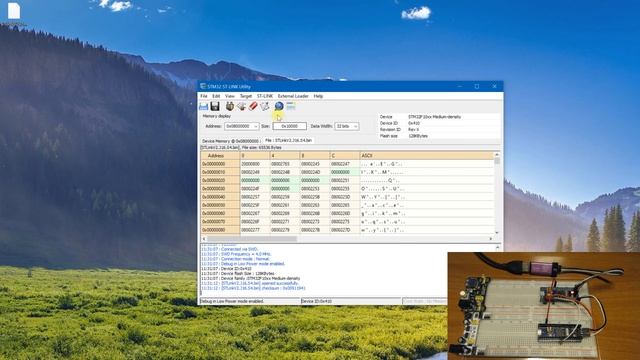This screenshot has height=360, width=640.
Task: Click the 4 column header
Action: pos(285,156)
